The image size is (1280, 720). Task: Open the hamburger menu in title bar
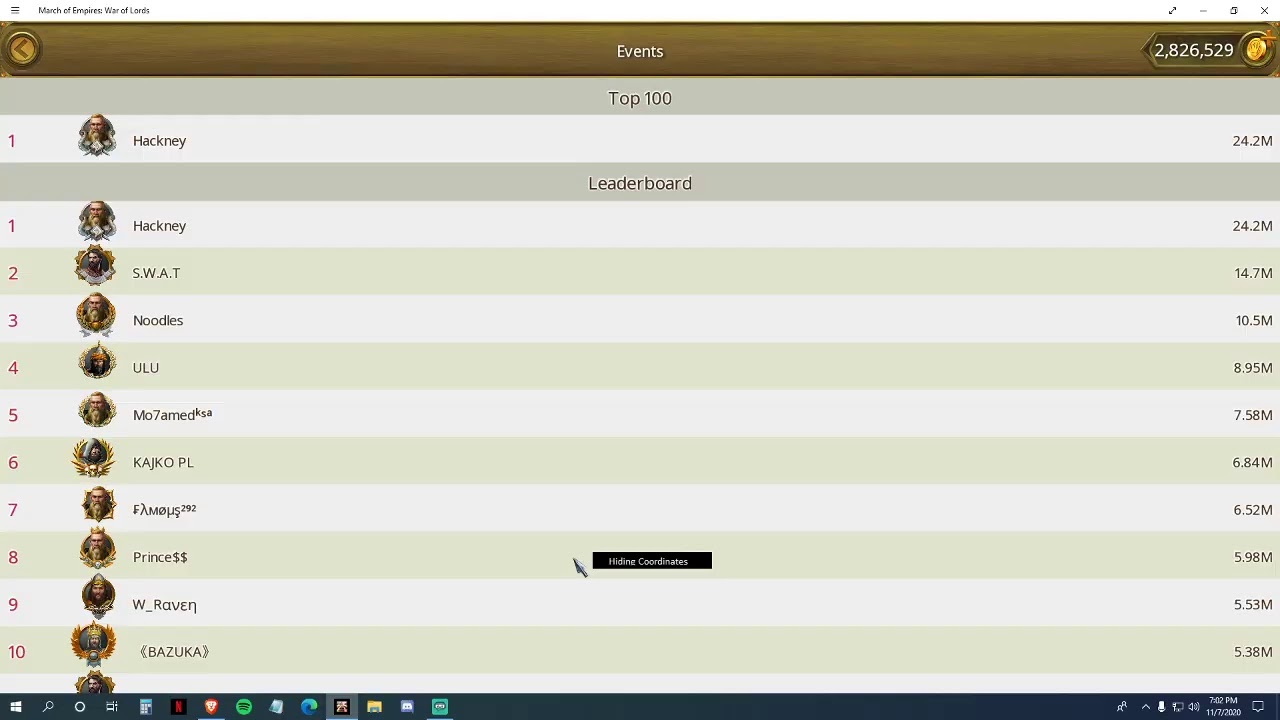click(x=15, y=10)
